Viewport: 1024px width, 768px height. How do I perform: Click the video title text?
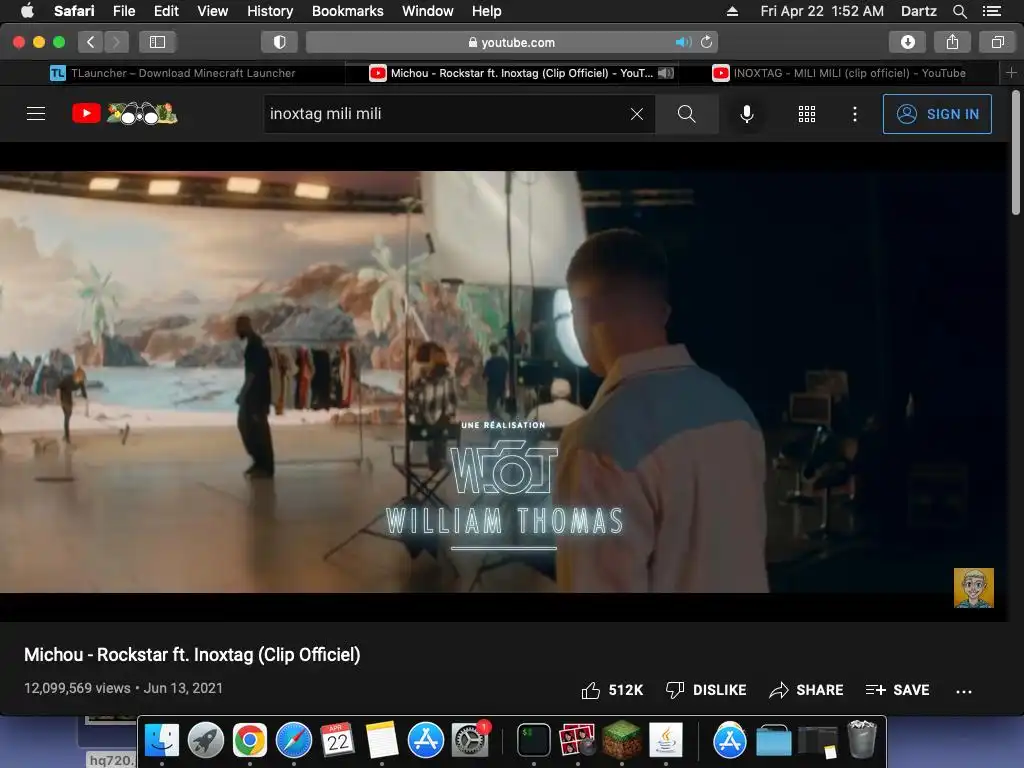tap(192, 655)
